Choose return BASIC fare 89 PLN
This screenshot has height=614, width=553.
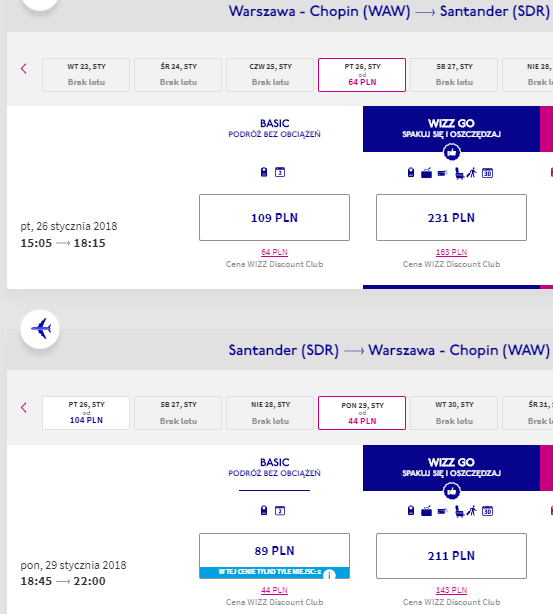274,555
